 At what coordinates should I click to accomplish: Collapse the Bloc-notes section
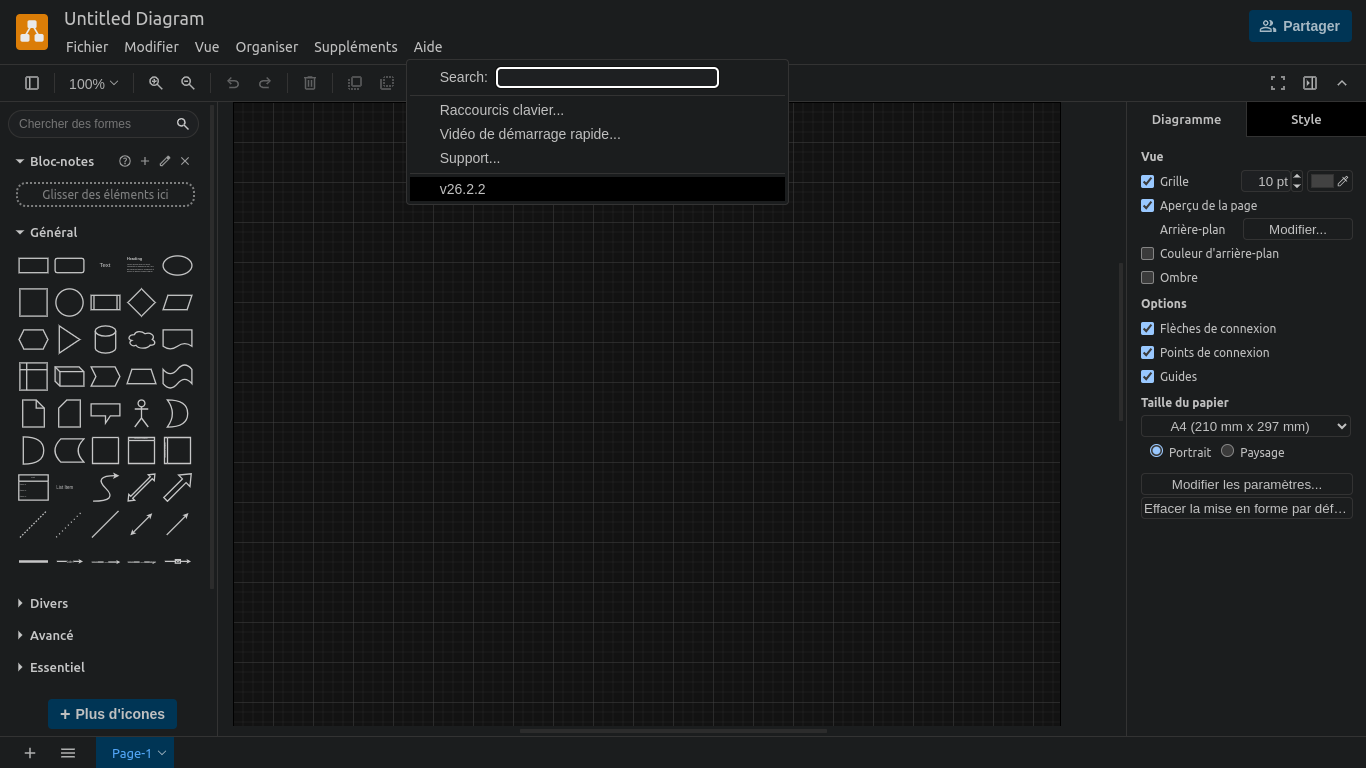20,161
